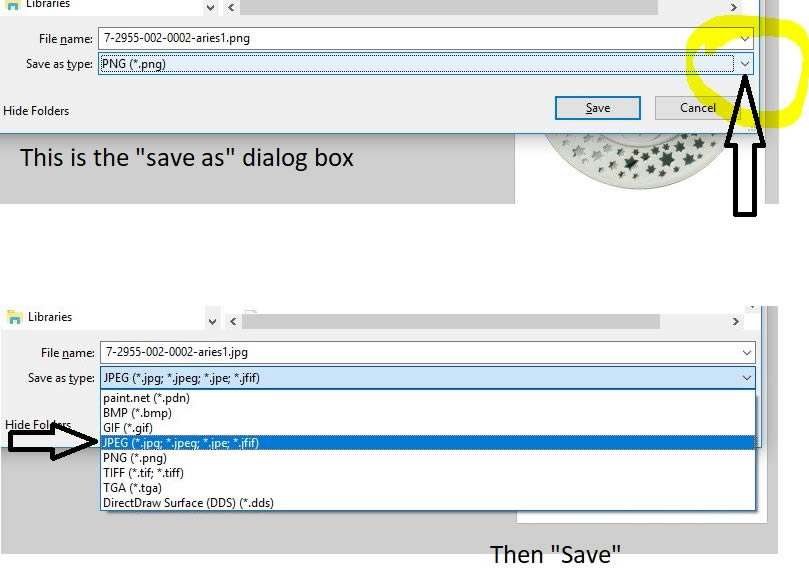809x568 pixels.
Task: Select JPEG (*.jpg; *.jpeg; *.jpe; *.jfif) option
Action: 428,443
